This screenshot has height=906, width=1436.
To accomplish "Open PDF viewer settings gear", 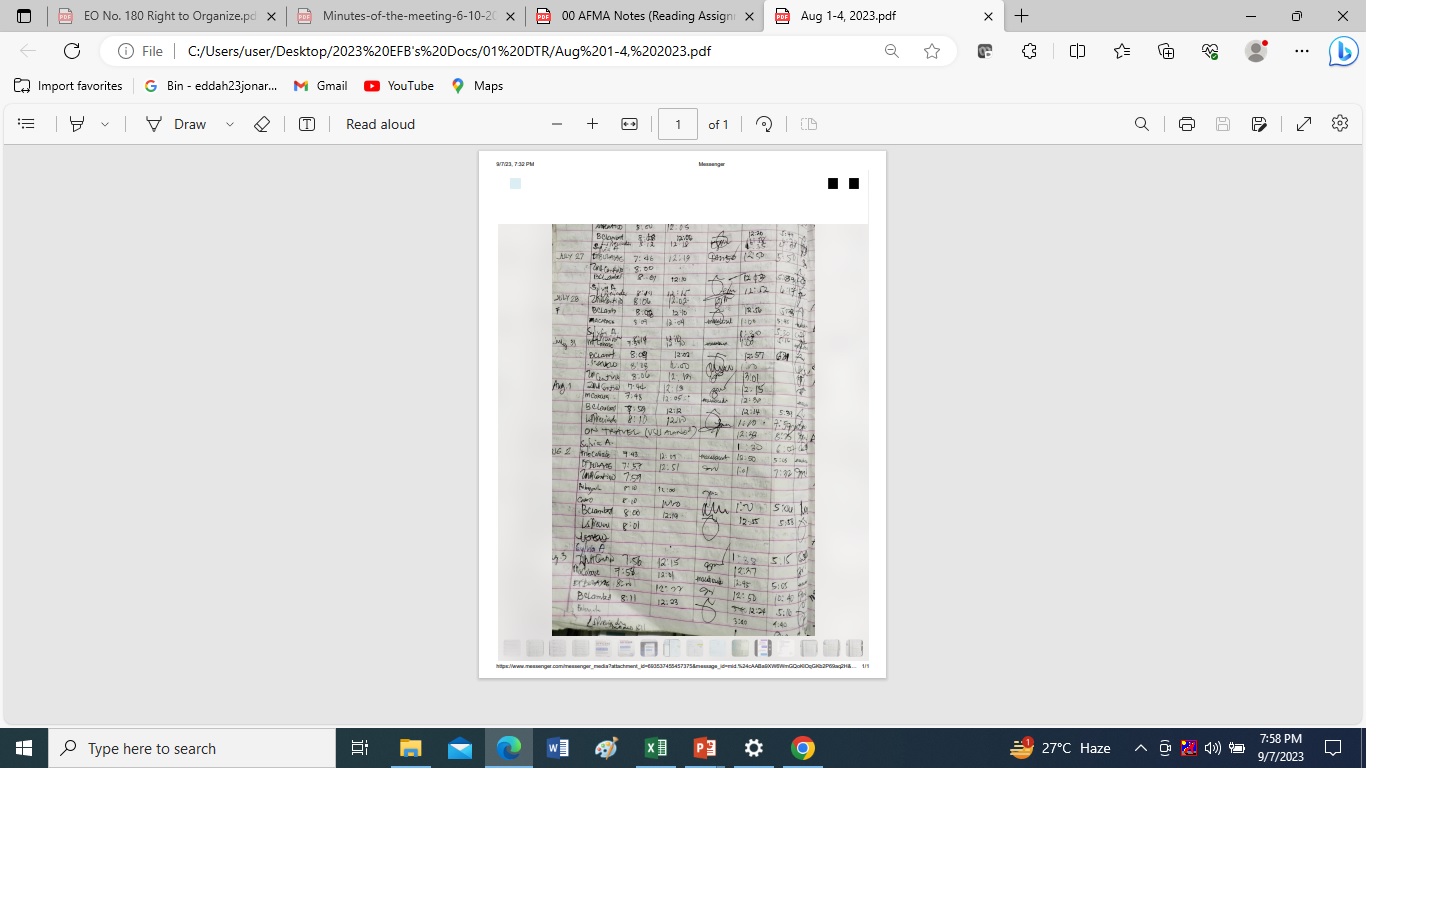I will [1340, 123].
